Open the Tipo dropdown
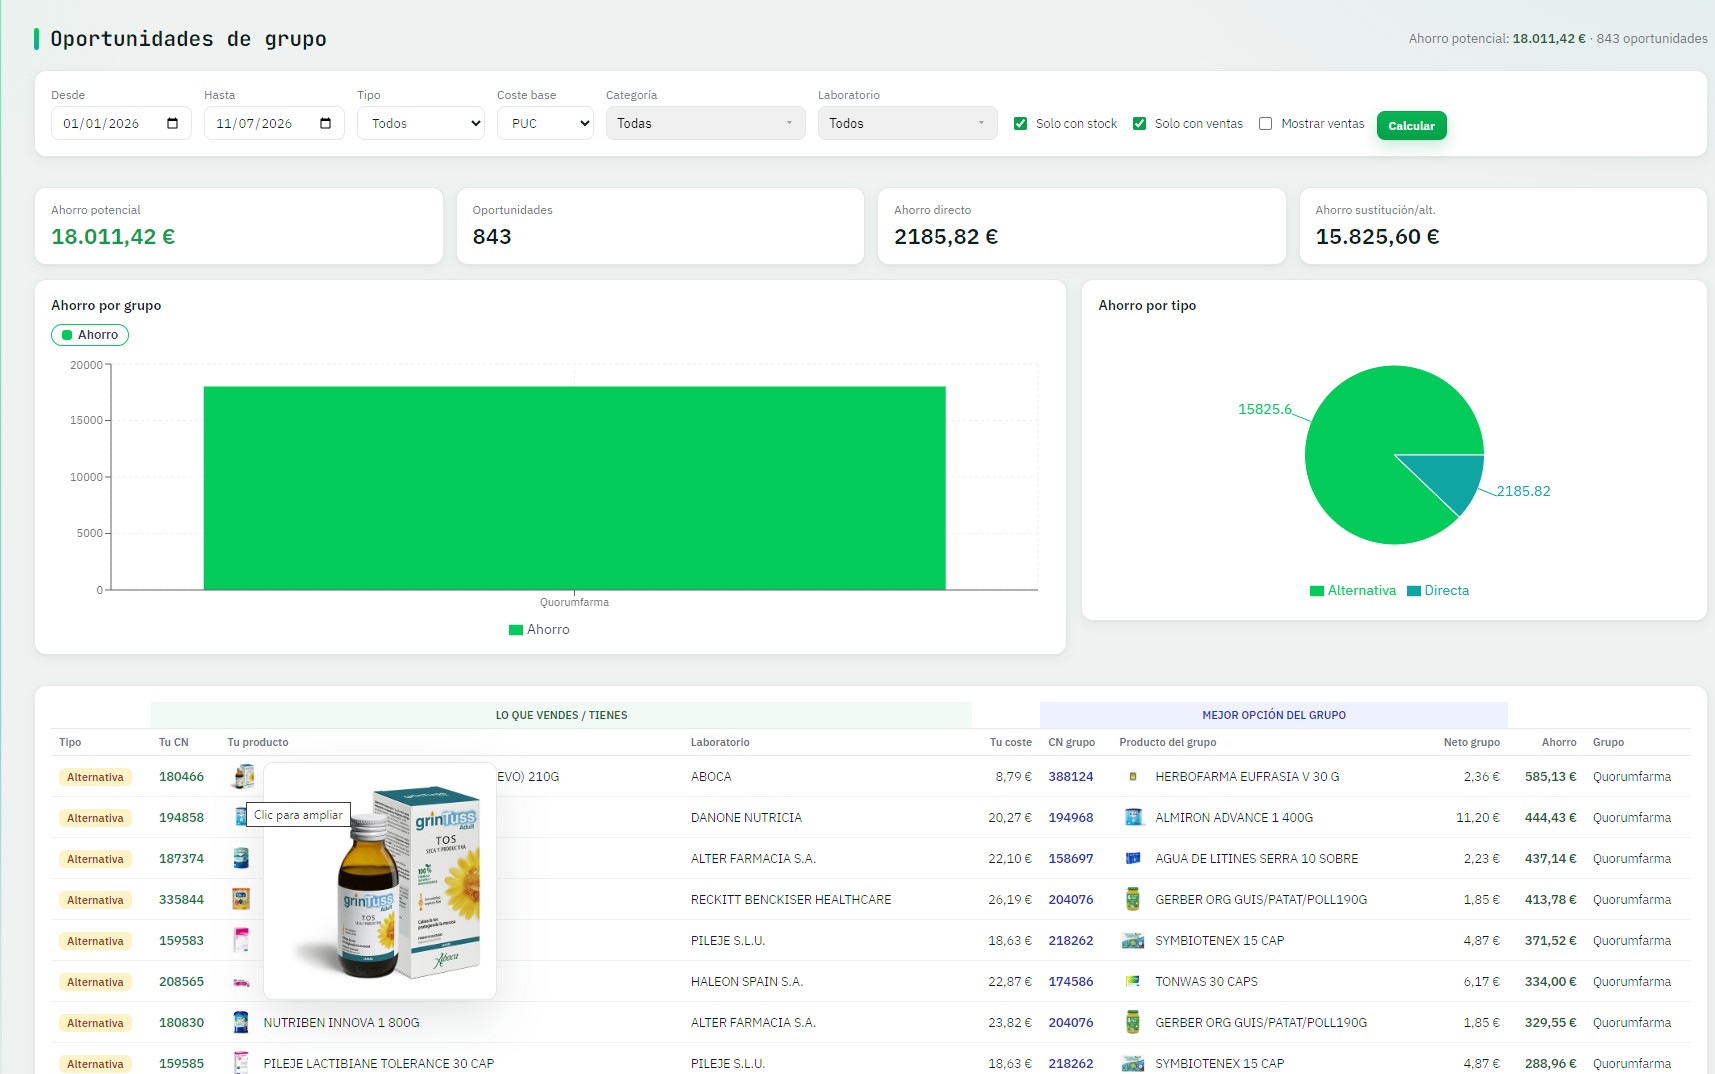The image size is (1715, 1074). click(x=421, y=124)
